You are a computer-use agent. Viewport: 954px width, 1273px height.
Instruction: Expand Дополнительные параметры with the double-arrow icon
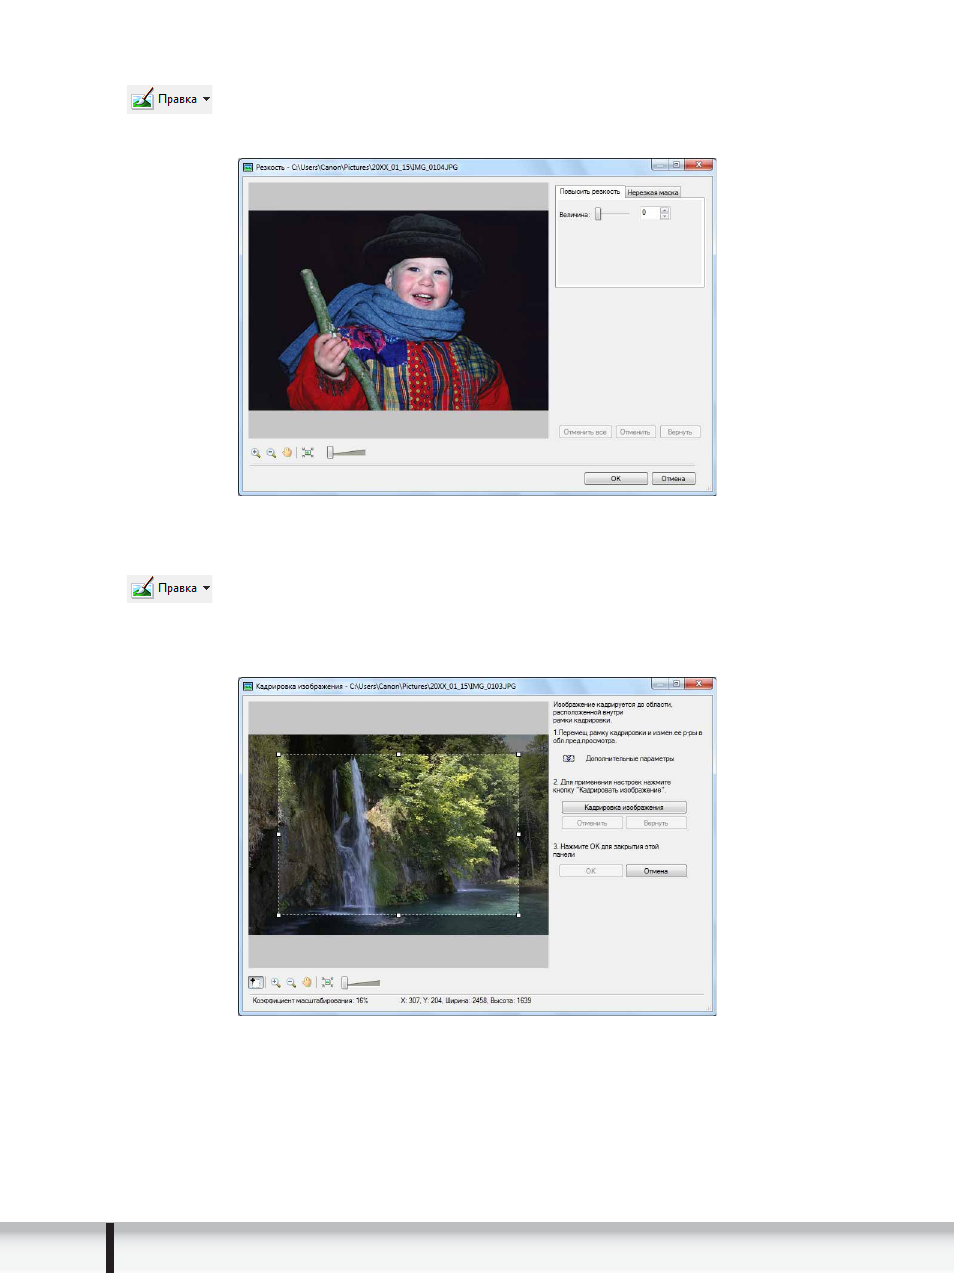[x=569, y=759]
